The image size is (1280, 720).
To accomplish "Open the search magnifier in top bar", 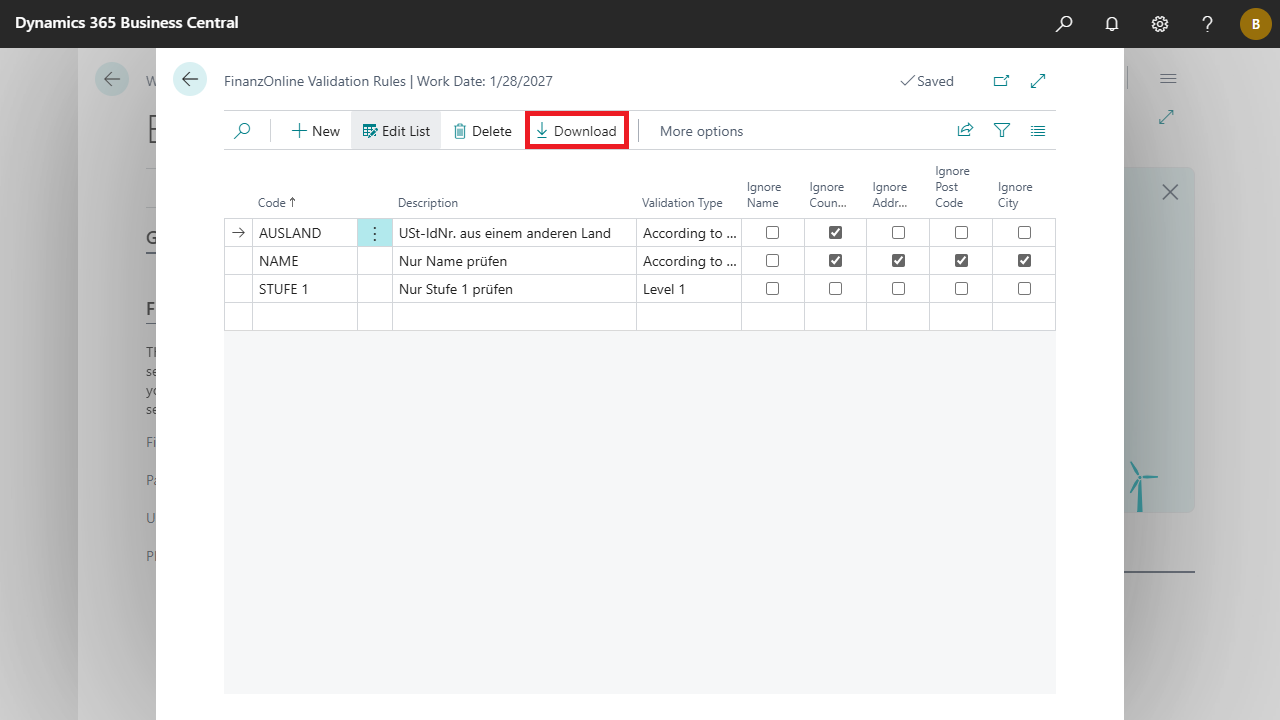I will 1064,23.
